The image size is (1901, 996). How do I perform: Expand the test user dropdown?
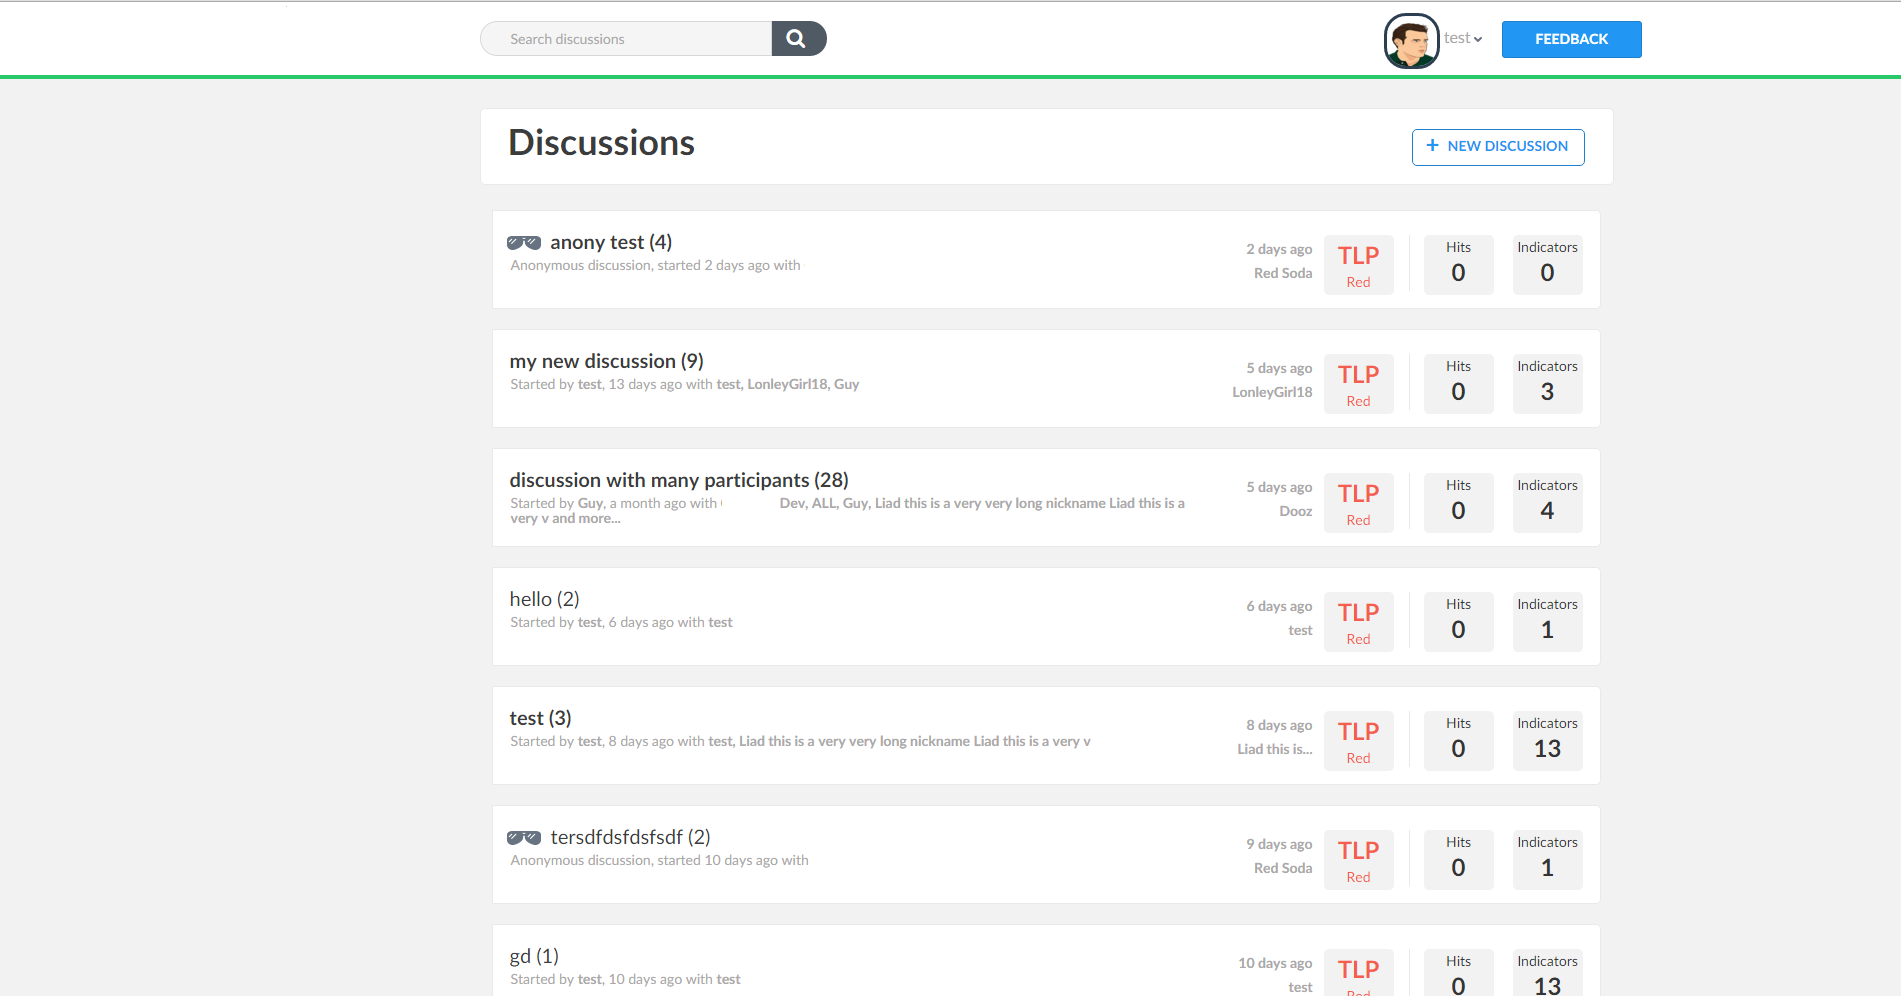coord(1463,38)
